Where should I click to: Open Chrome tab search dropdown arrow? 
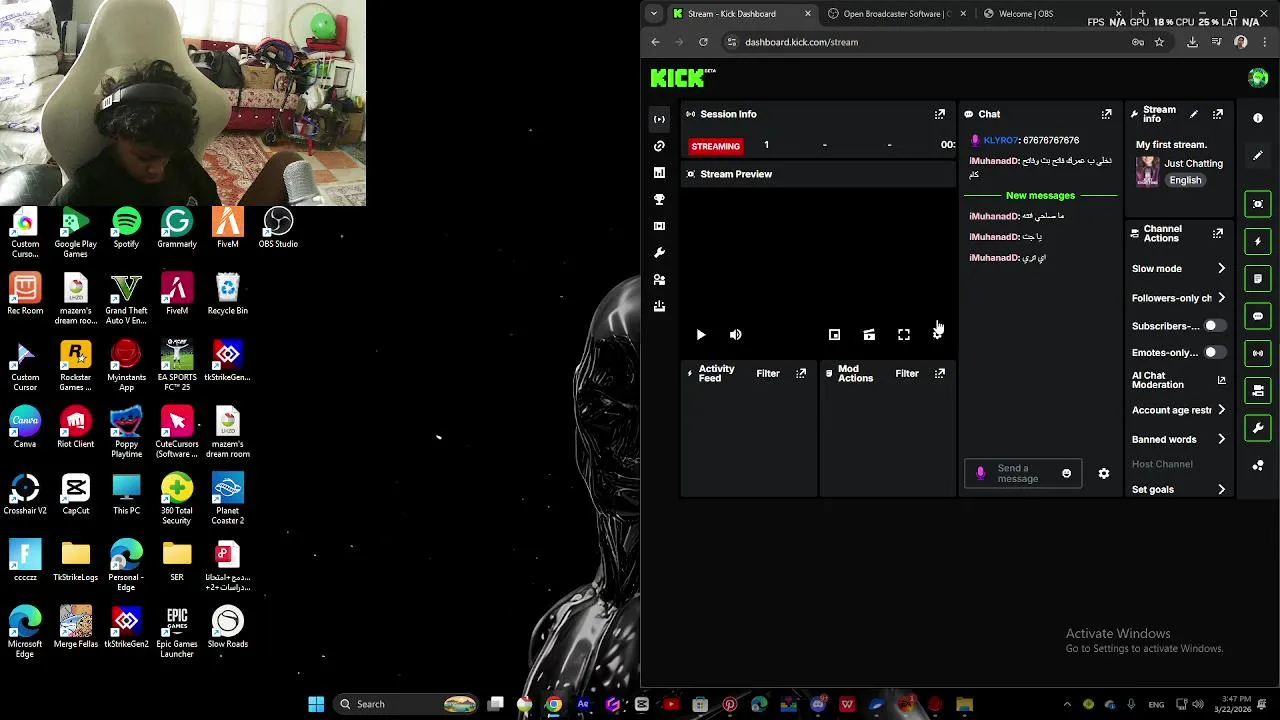653,14
